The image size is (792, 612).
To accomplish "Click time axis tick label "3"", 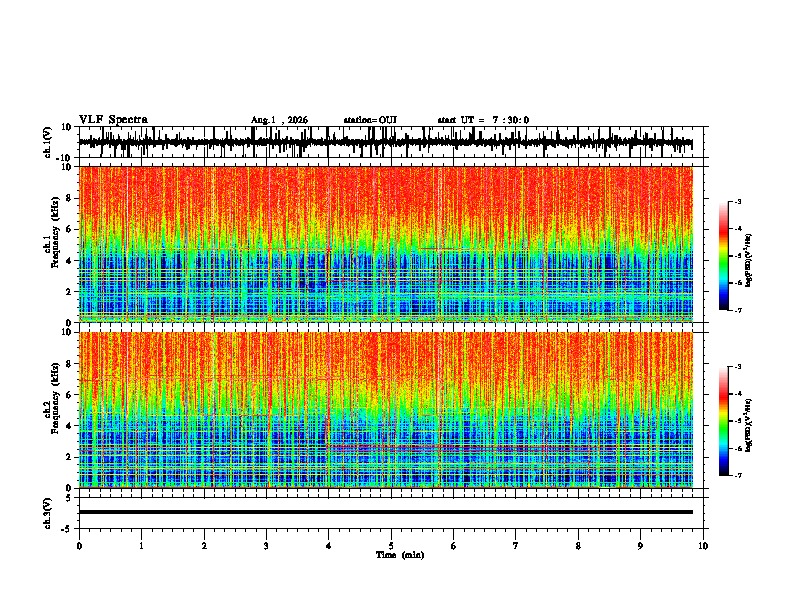I will 266,546.
